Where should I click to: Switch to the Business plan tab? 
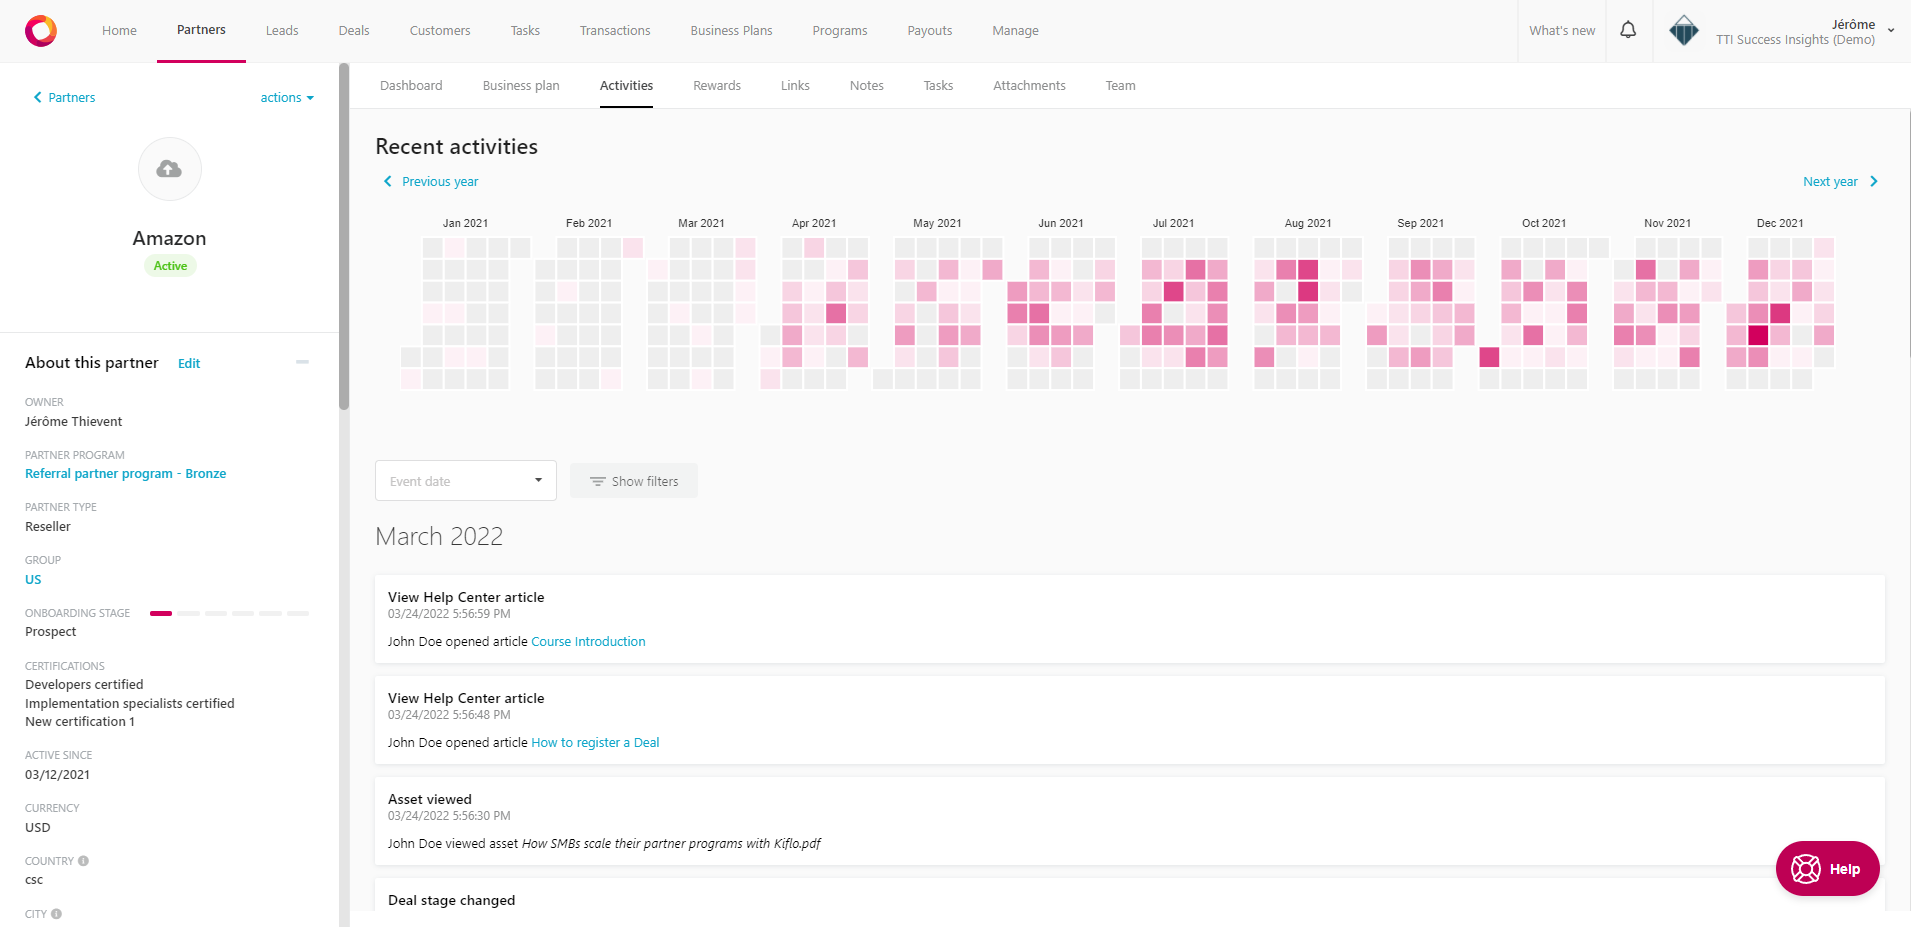pos(521,86)
